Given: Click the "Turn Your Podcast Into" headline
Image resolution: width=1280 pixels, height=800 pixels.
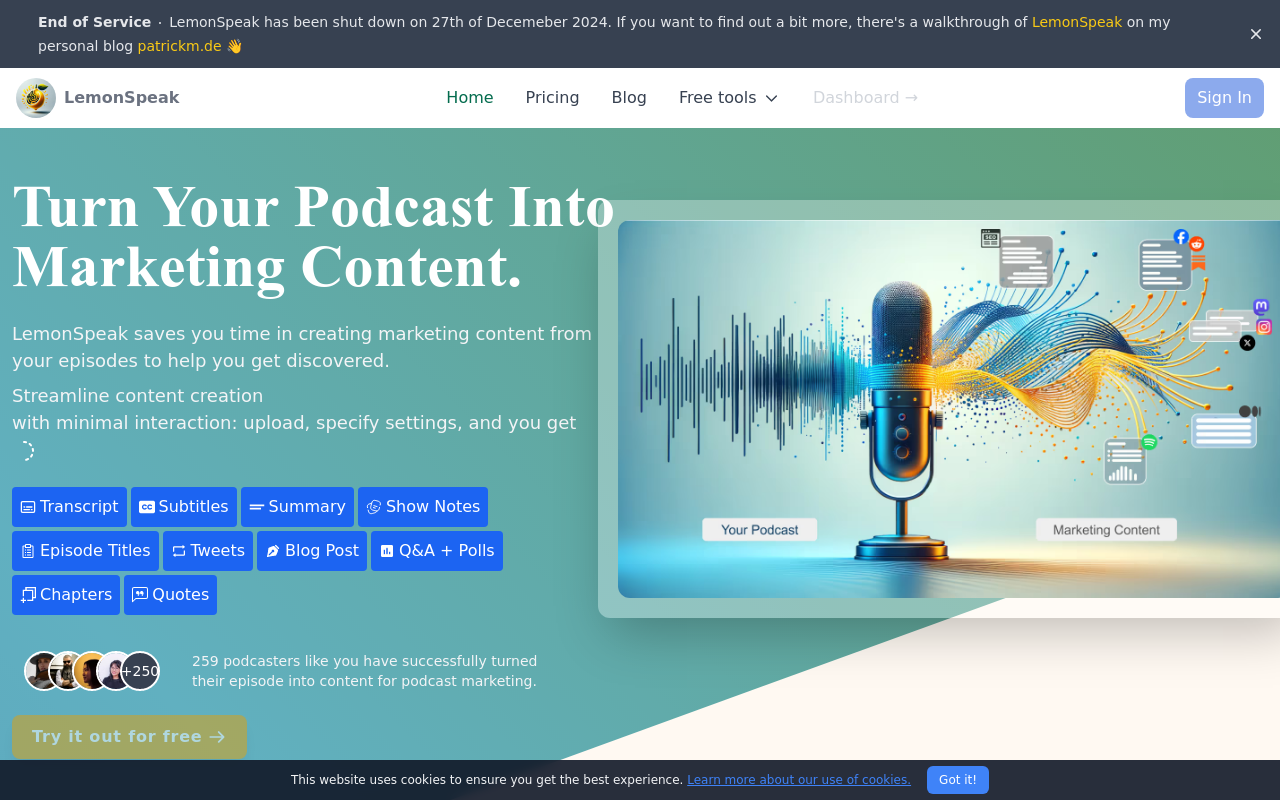Looking at the screenshot, I should (x=314, y=207).
